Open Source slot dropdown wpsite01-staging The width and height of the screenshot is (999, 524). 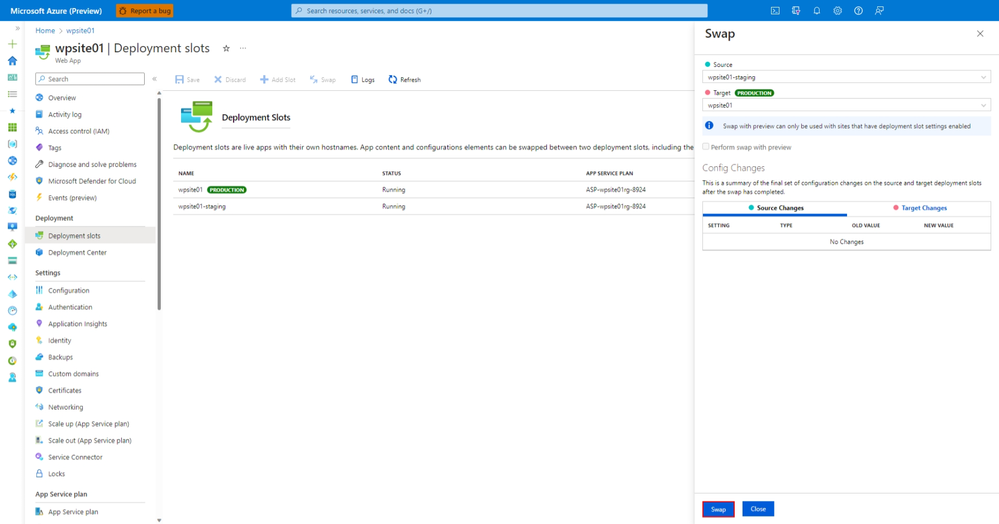click(846, 77)
